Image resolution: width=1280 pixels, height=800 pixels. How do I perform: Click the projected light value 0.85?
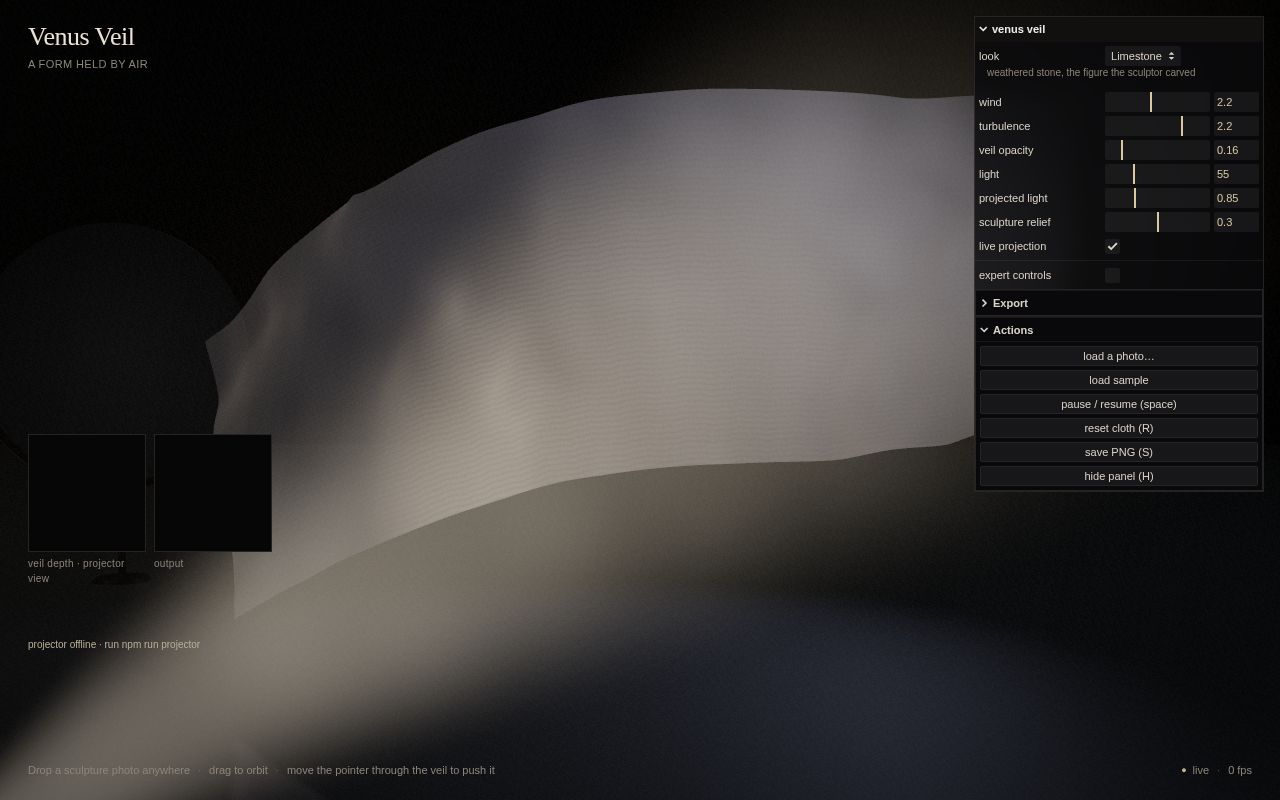tap(1236, 198)
